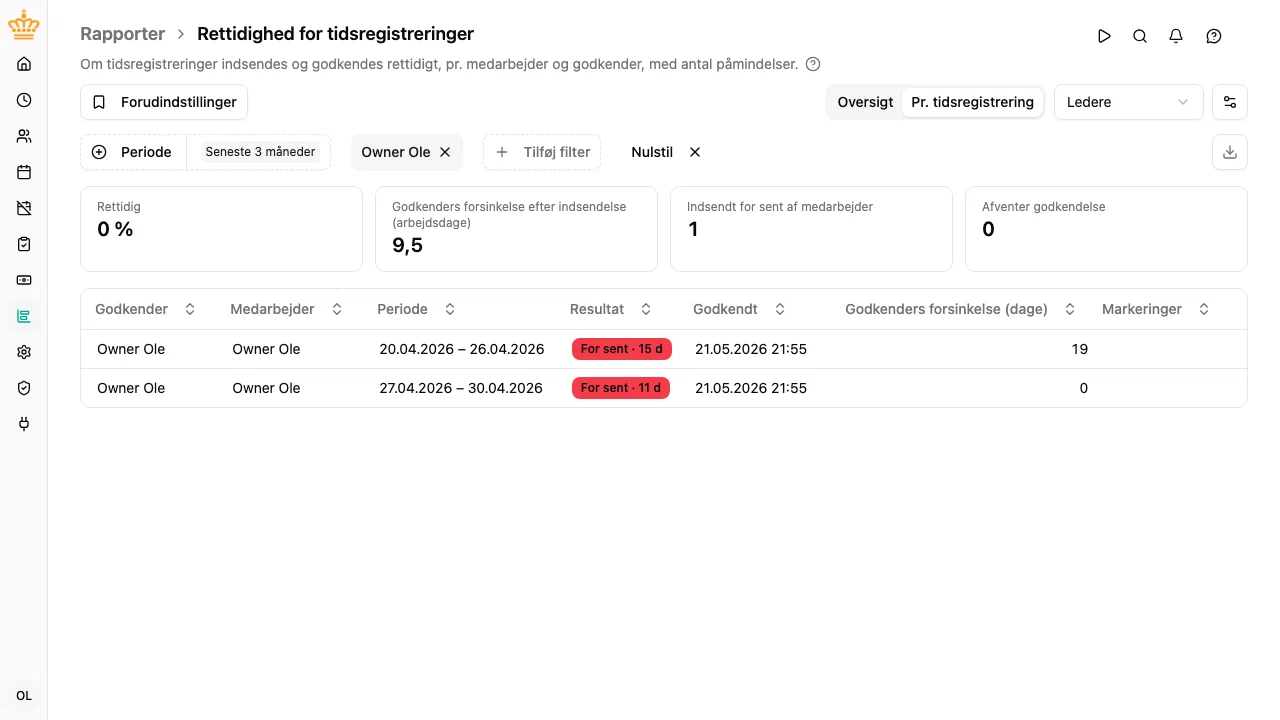Click the For sent · 11 d badge
This screenshot has height=720, width=1280.
[x=621, y=388]
